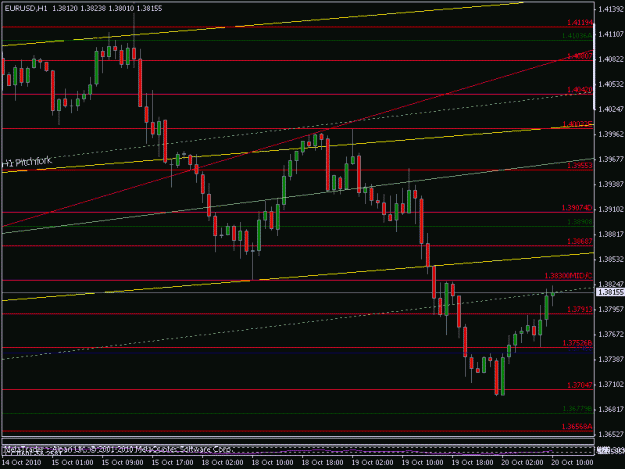Screen dimensions: 625x469
Task: Click 1.40247 on the price axis
Action: pyautogui.click(x=611, y=109)
